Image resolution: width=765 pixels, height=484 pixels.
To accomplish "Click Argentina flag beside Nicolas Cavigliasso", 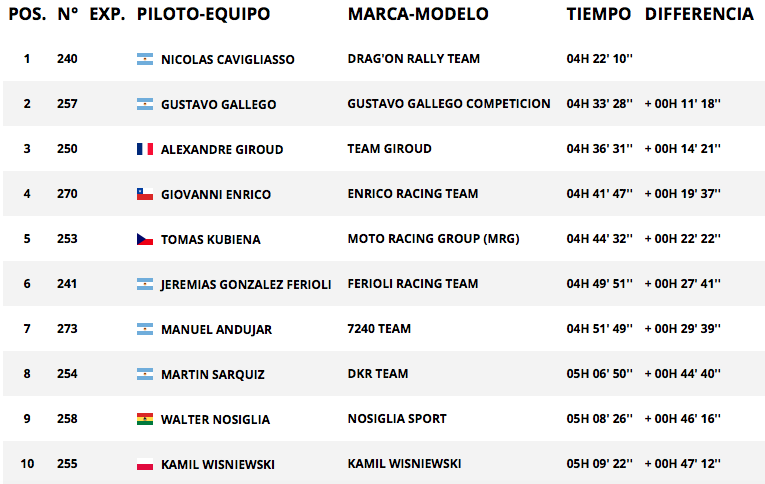I will [x=145, y=59].
